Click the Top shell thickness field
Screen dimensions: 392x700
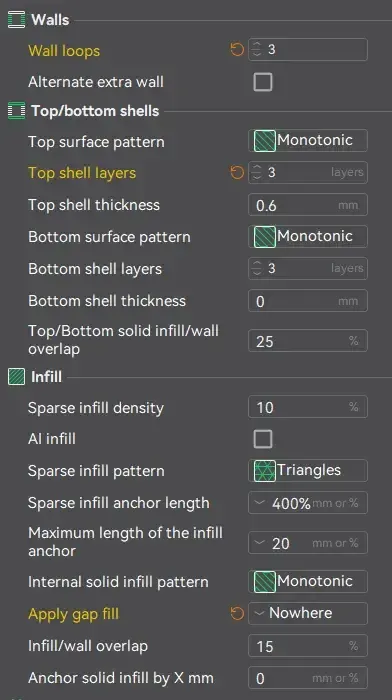[308, 205]
